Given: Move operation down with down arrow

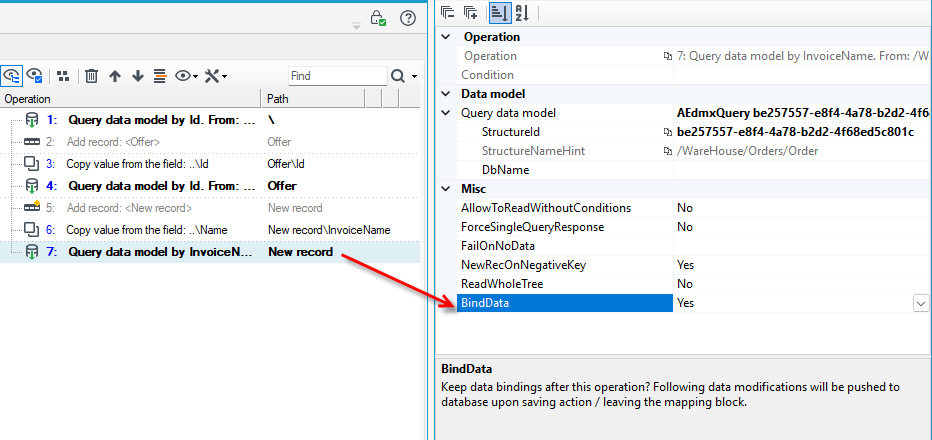Looking at the screenshot, I should [138, 76].
